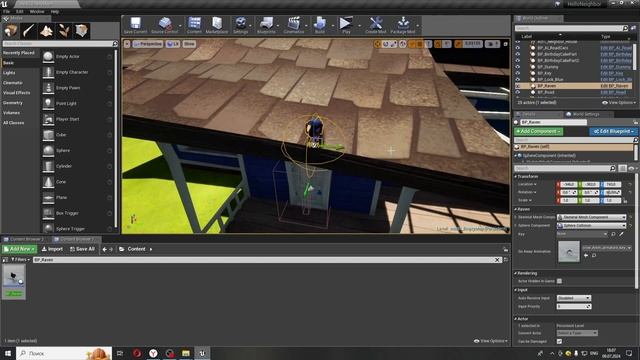Open the Auto Receive Input dropdown

573,298
